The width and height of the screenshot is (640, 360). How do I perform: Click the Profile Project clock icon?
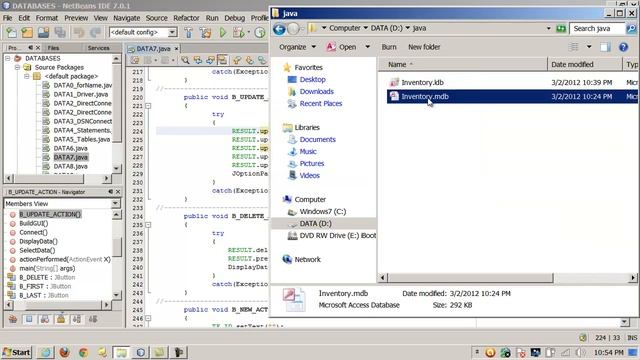(260, 32)
